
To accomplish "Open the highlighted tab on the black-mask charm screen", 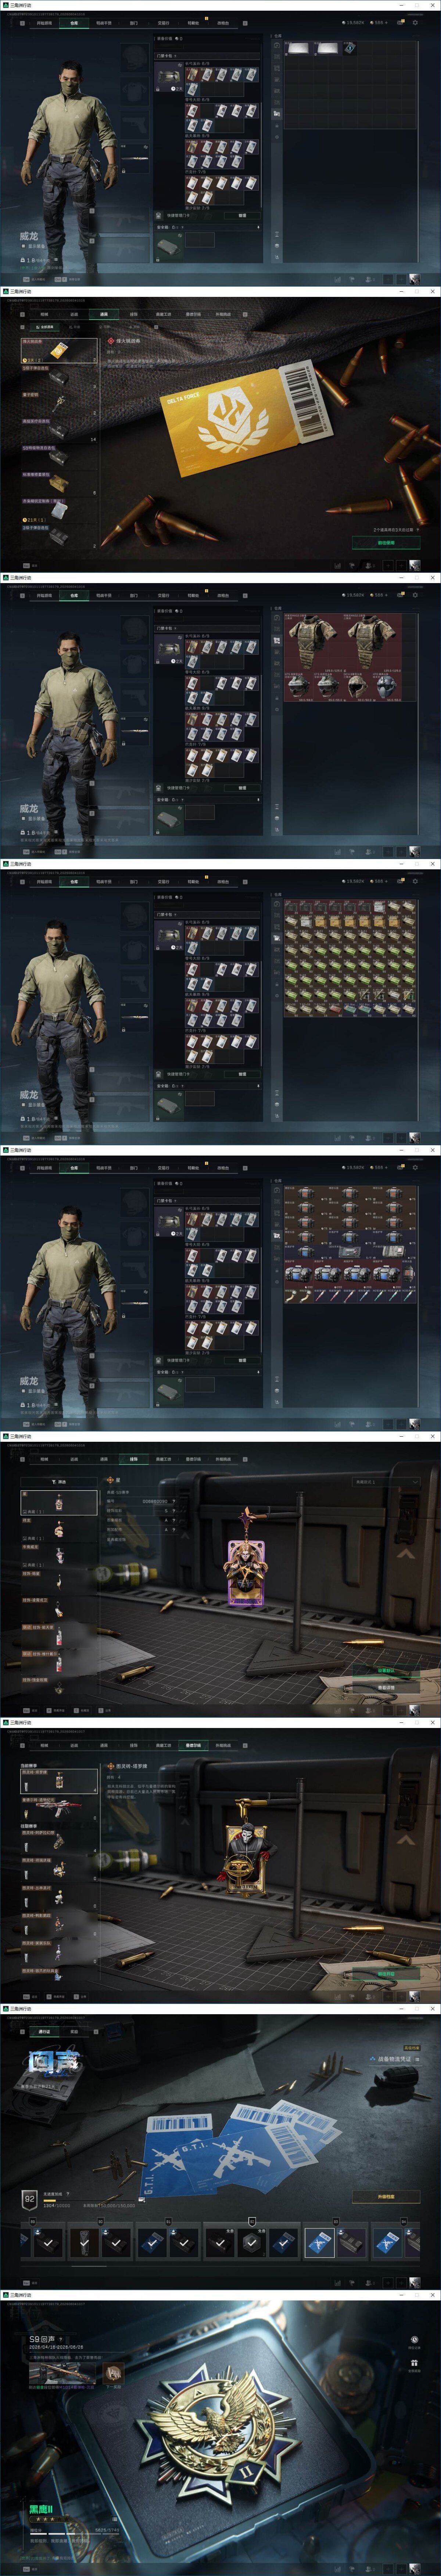I will tap(193, 1745).
